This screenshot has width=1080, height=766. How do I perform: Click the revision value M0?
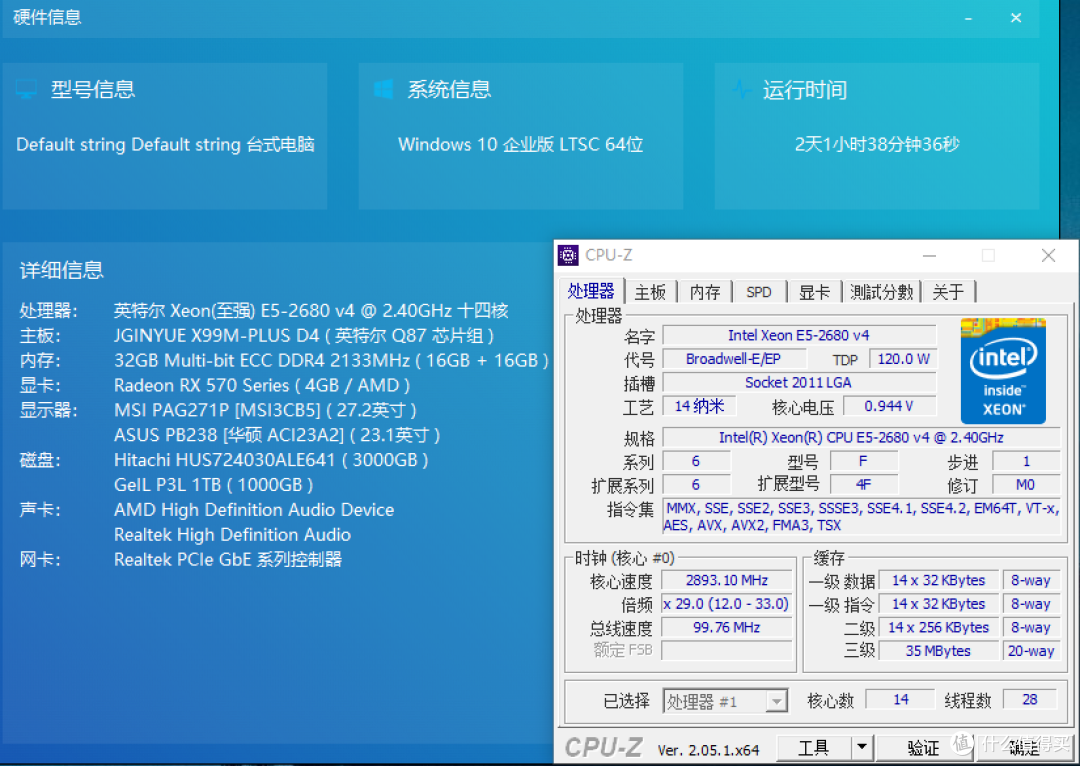pos(1026,485)
